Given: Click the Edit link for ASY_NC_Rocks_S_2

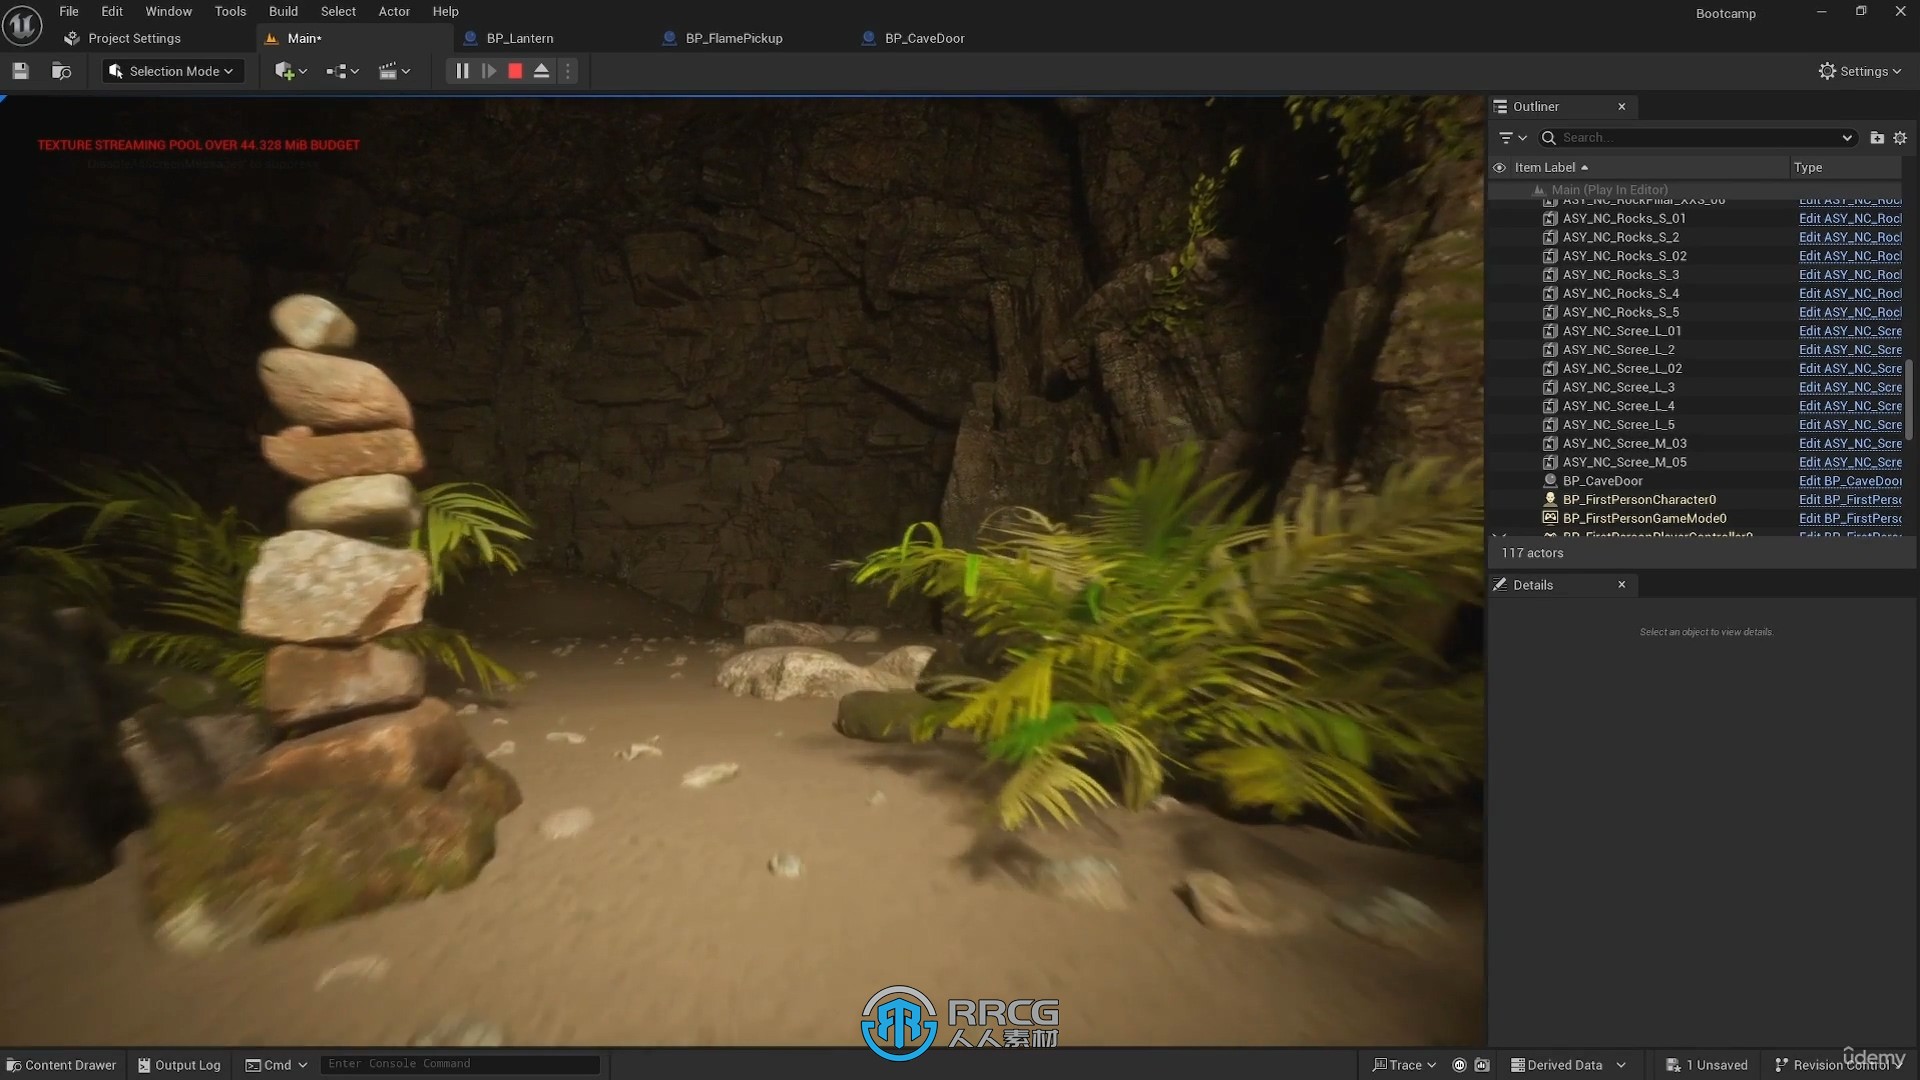Looking at the screenshot, I should click(1850, 237).
